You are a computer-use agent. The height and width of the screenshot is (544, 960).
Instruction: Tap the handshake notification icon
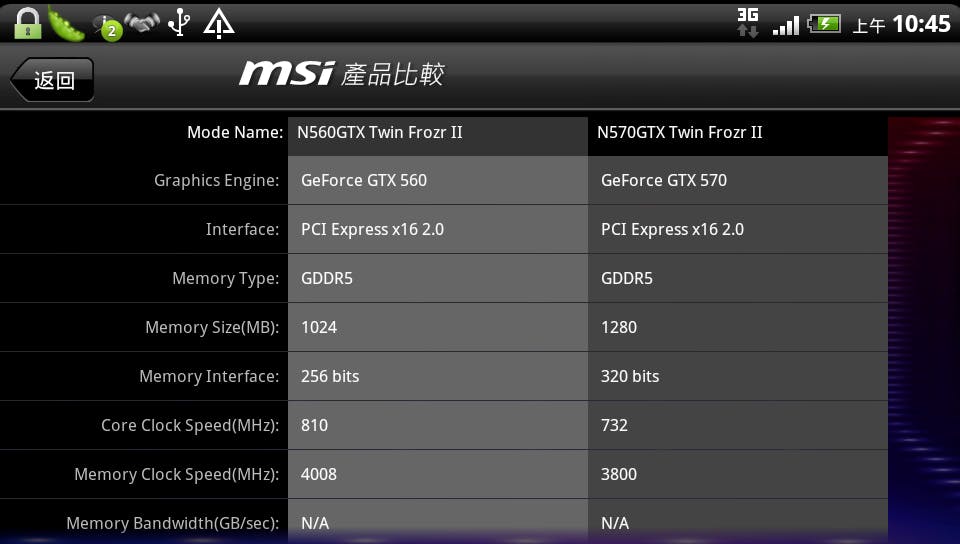pos(142,23)
